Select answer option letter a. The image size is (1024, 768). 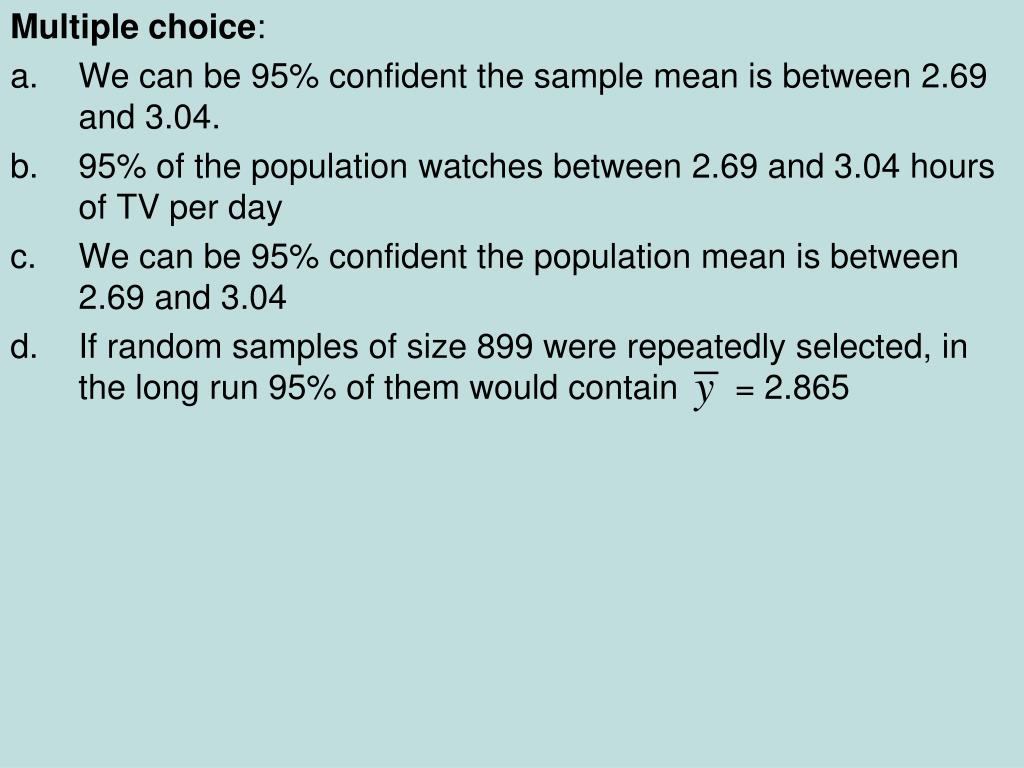[24, 77]
